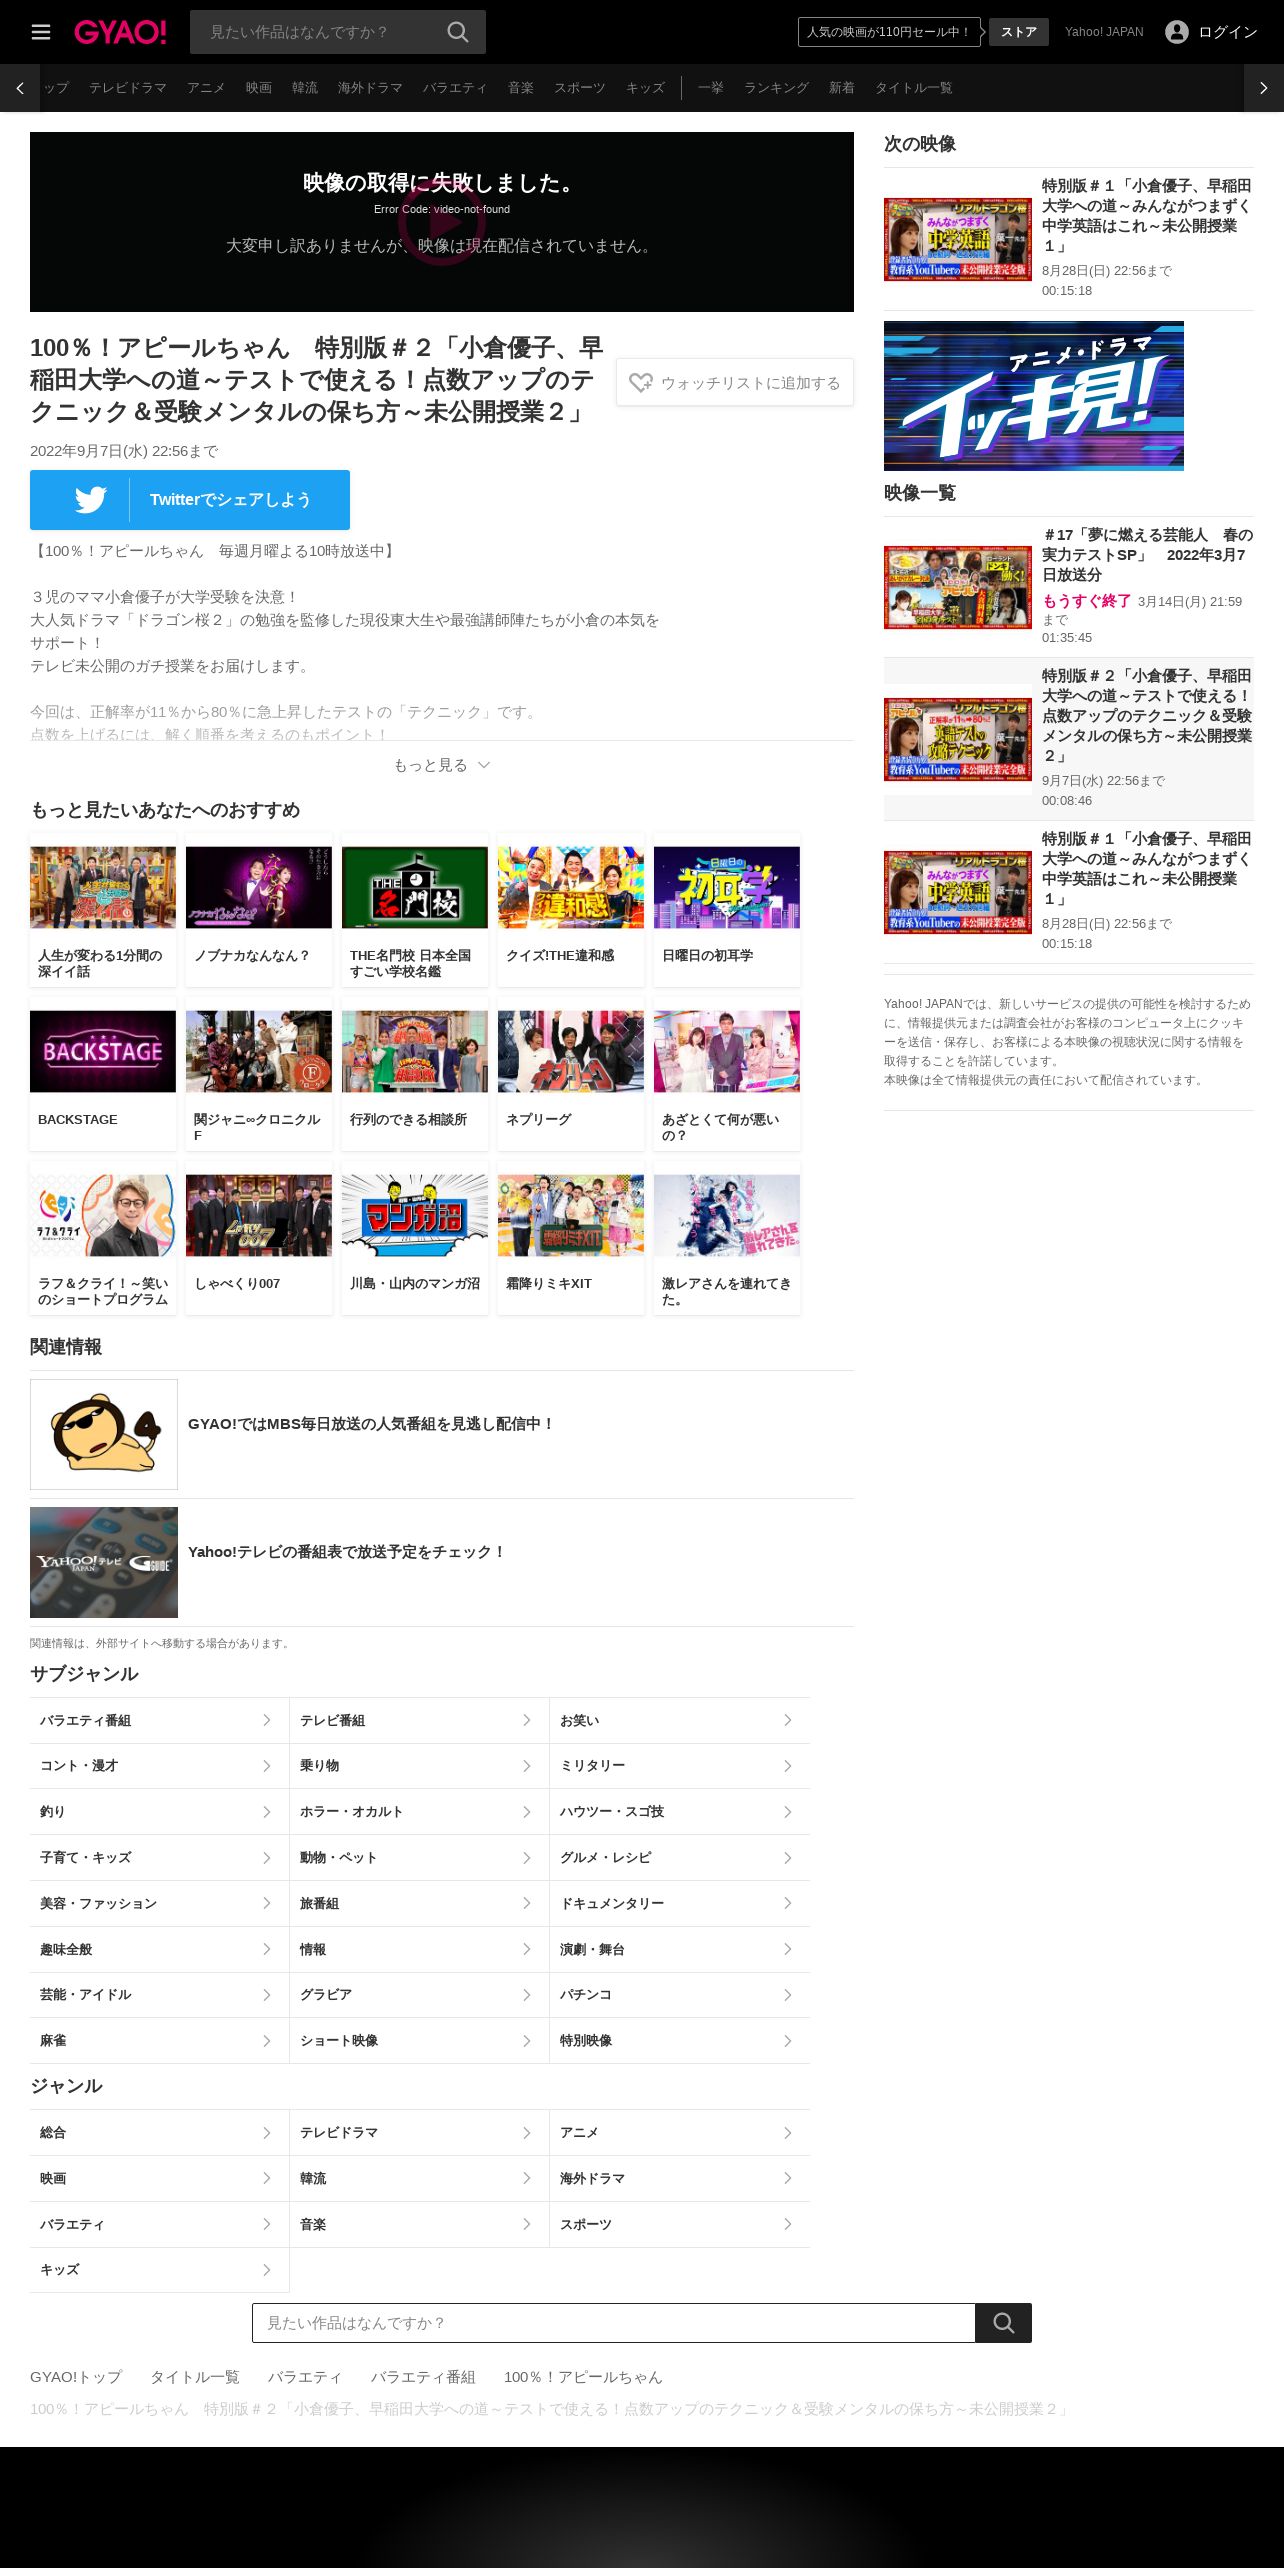This screenshot has height=2568, width=1284.
Task: Open ネプリーグ thumbnail
Action: click(571, 1052)
